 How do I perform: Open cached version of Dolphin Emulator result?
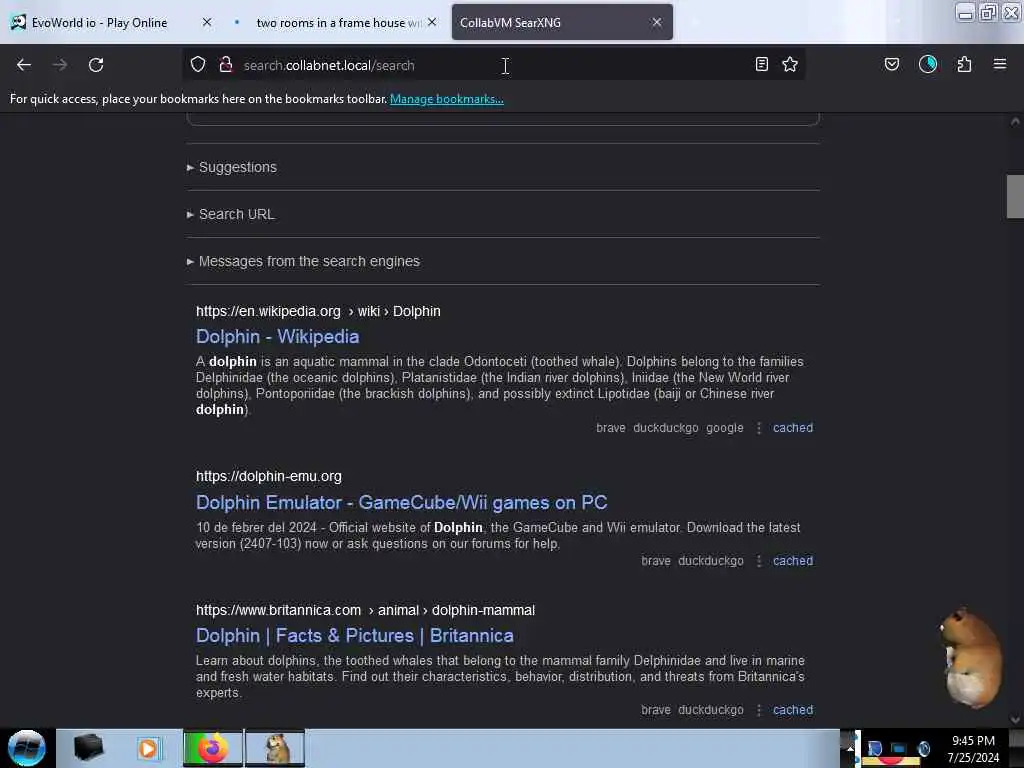pos(793,561)
